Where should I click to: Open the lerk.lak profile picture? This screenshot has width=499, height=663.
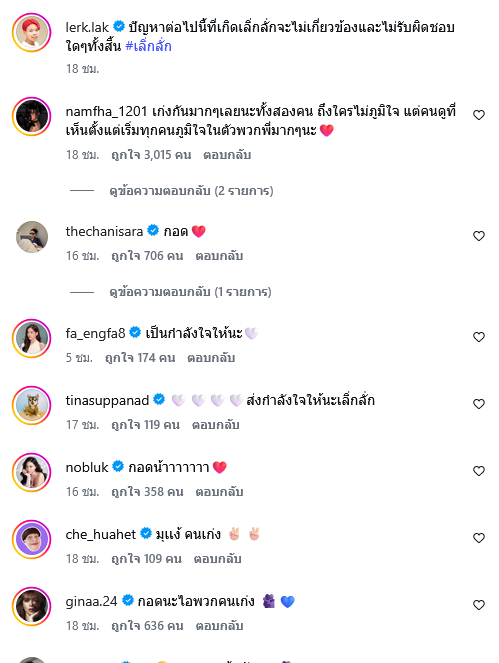(32, 33)
